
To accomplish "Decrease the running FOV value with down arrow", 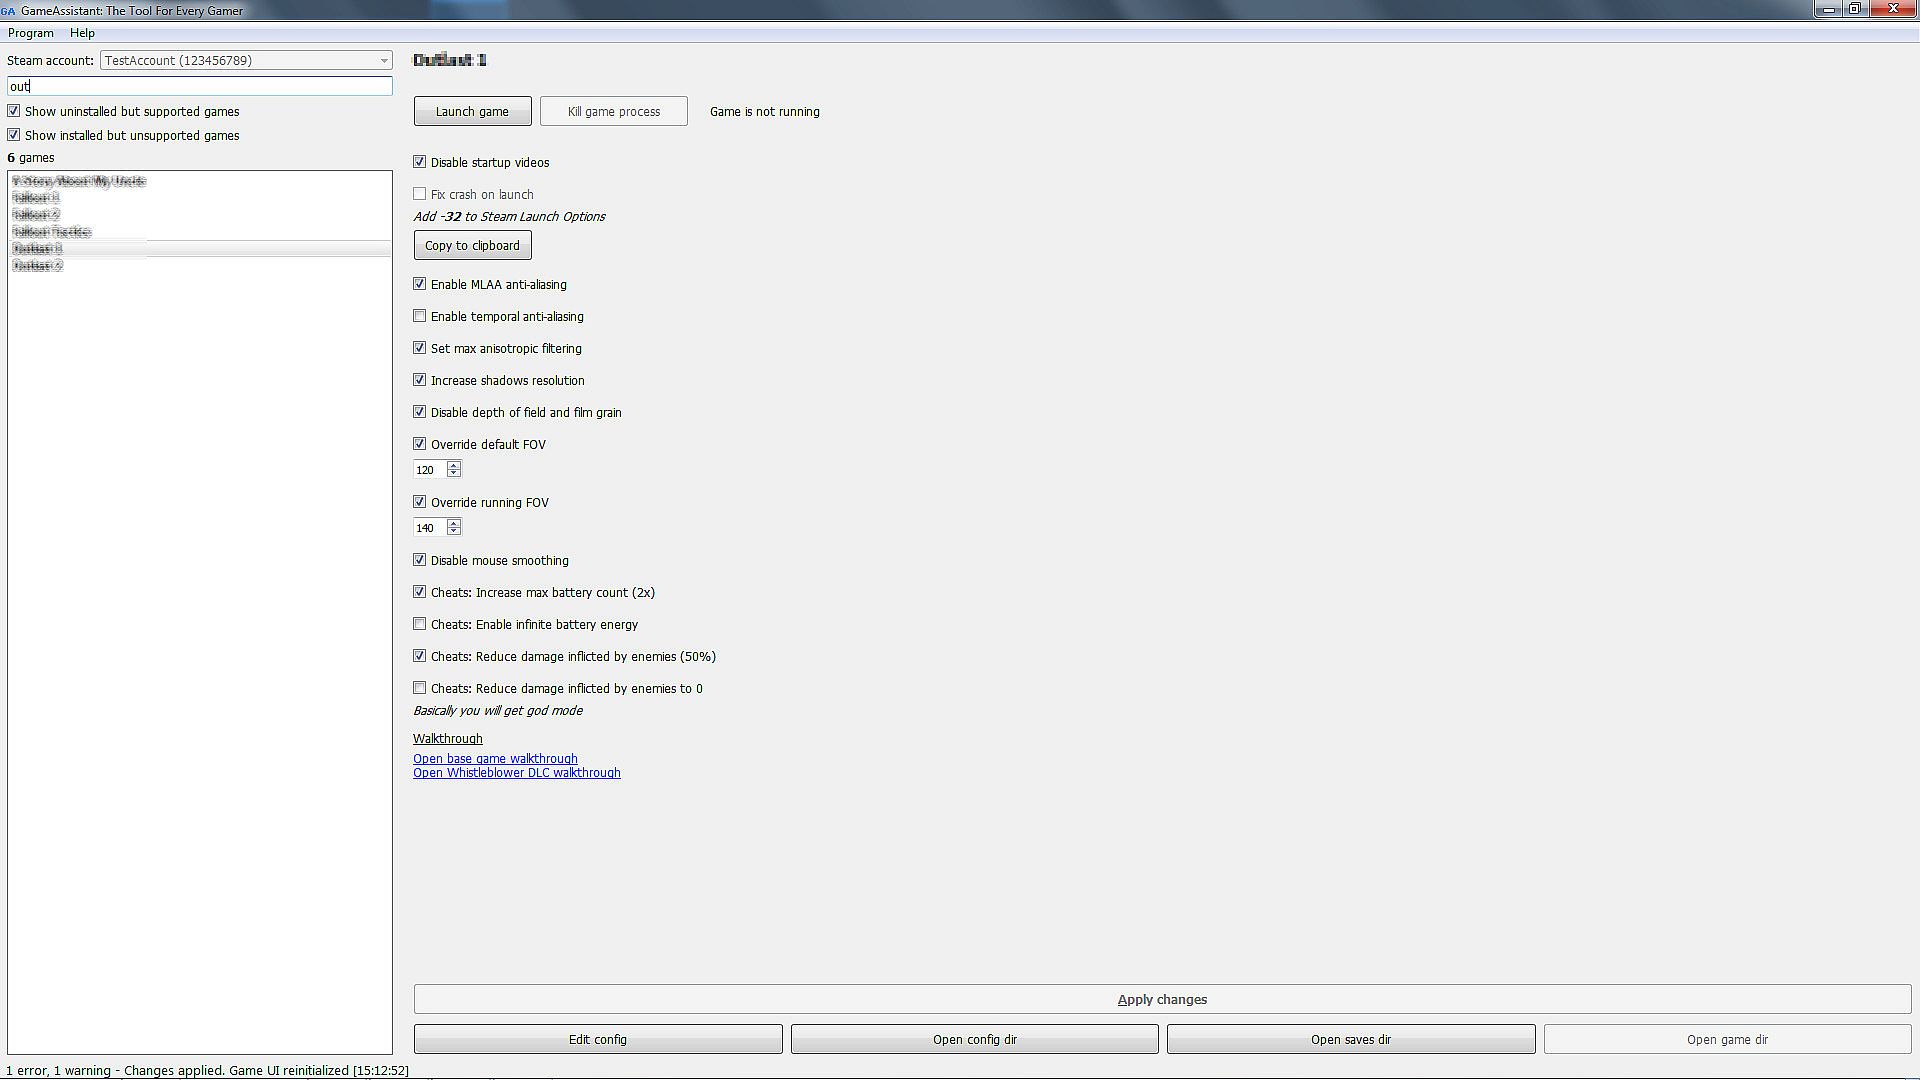I will click(454, 532).
